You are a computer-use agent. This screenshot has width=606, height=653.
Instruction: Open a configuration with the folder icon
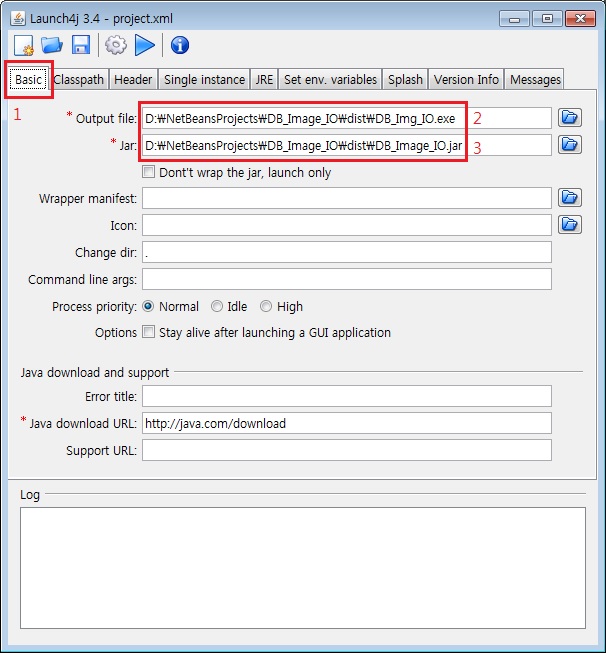[x=52, y=45]
